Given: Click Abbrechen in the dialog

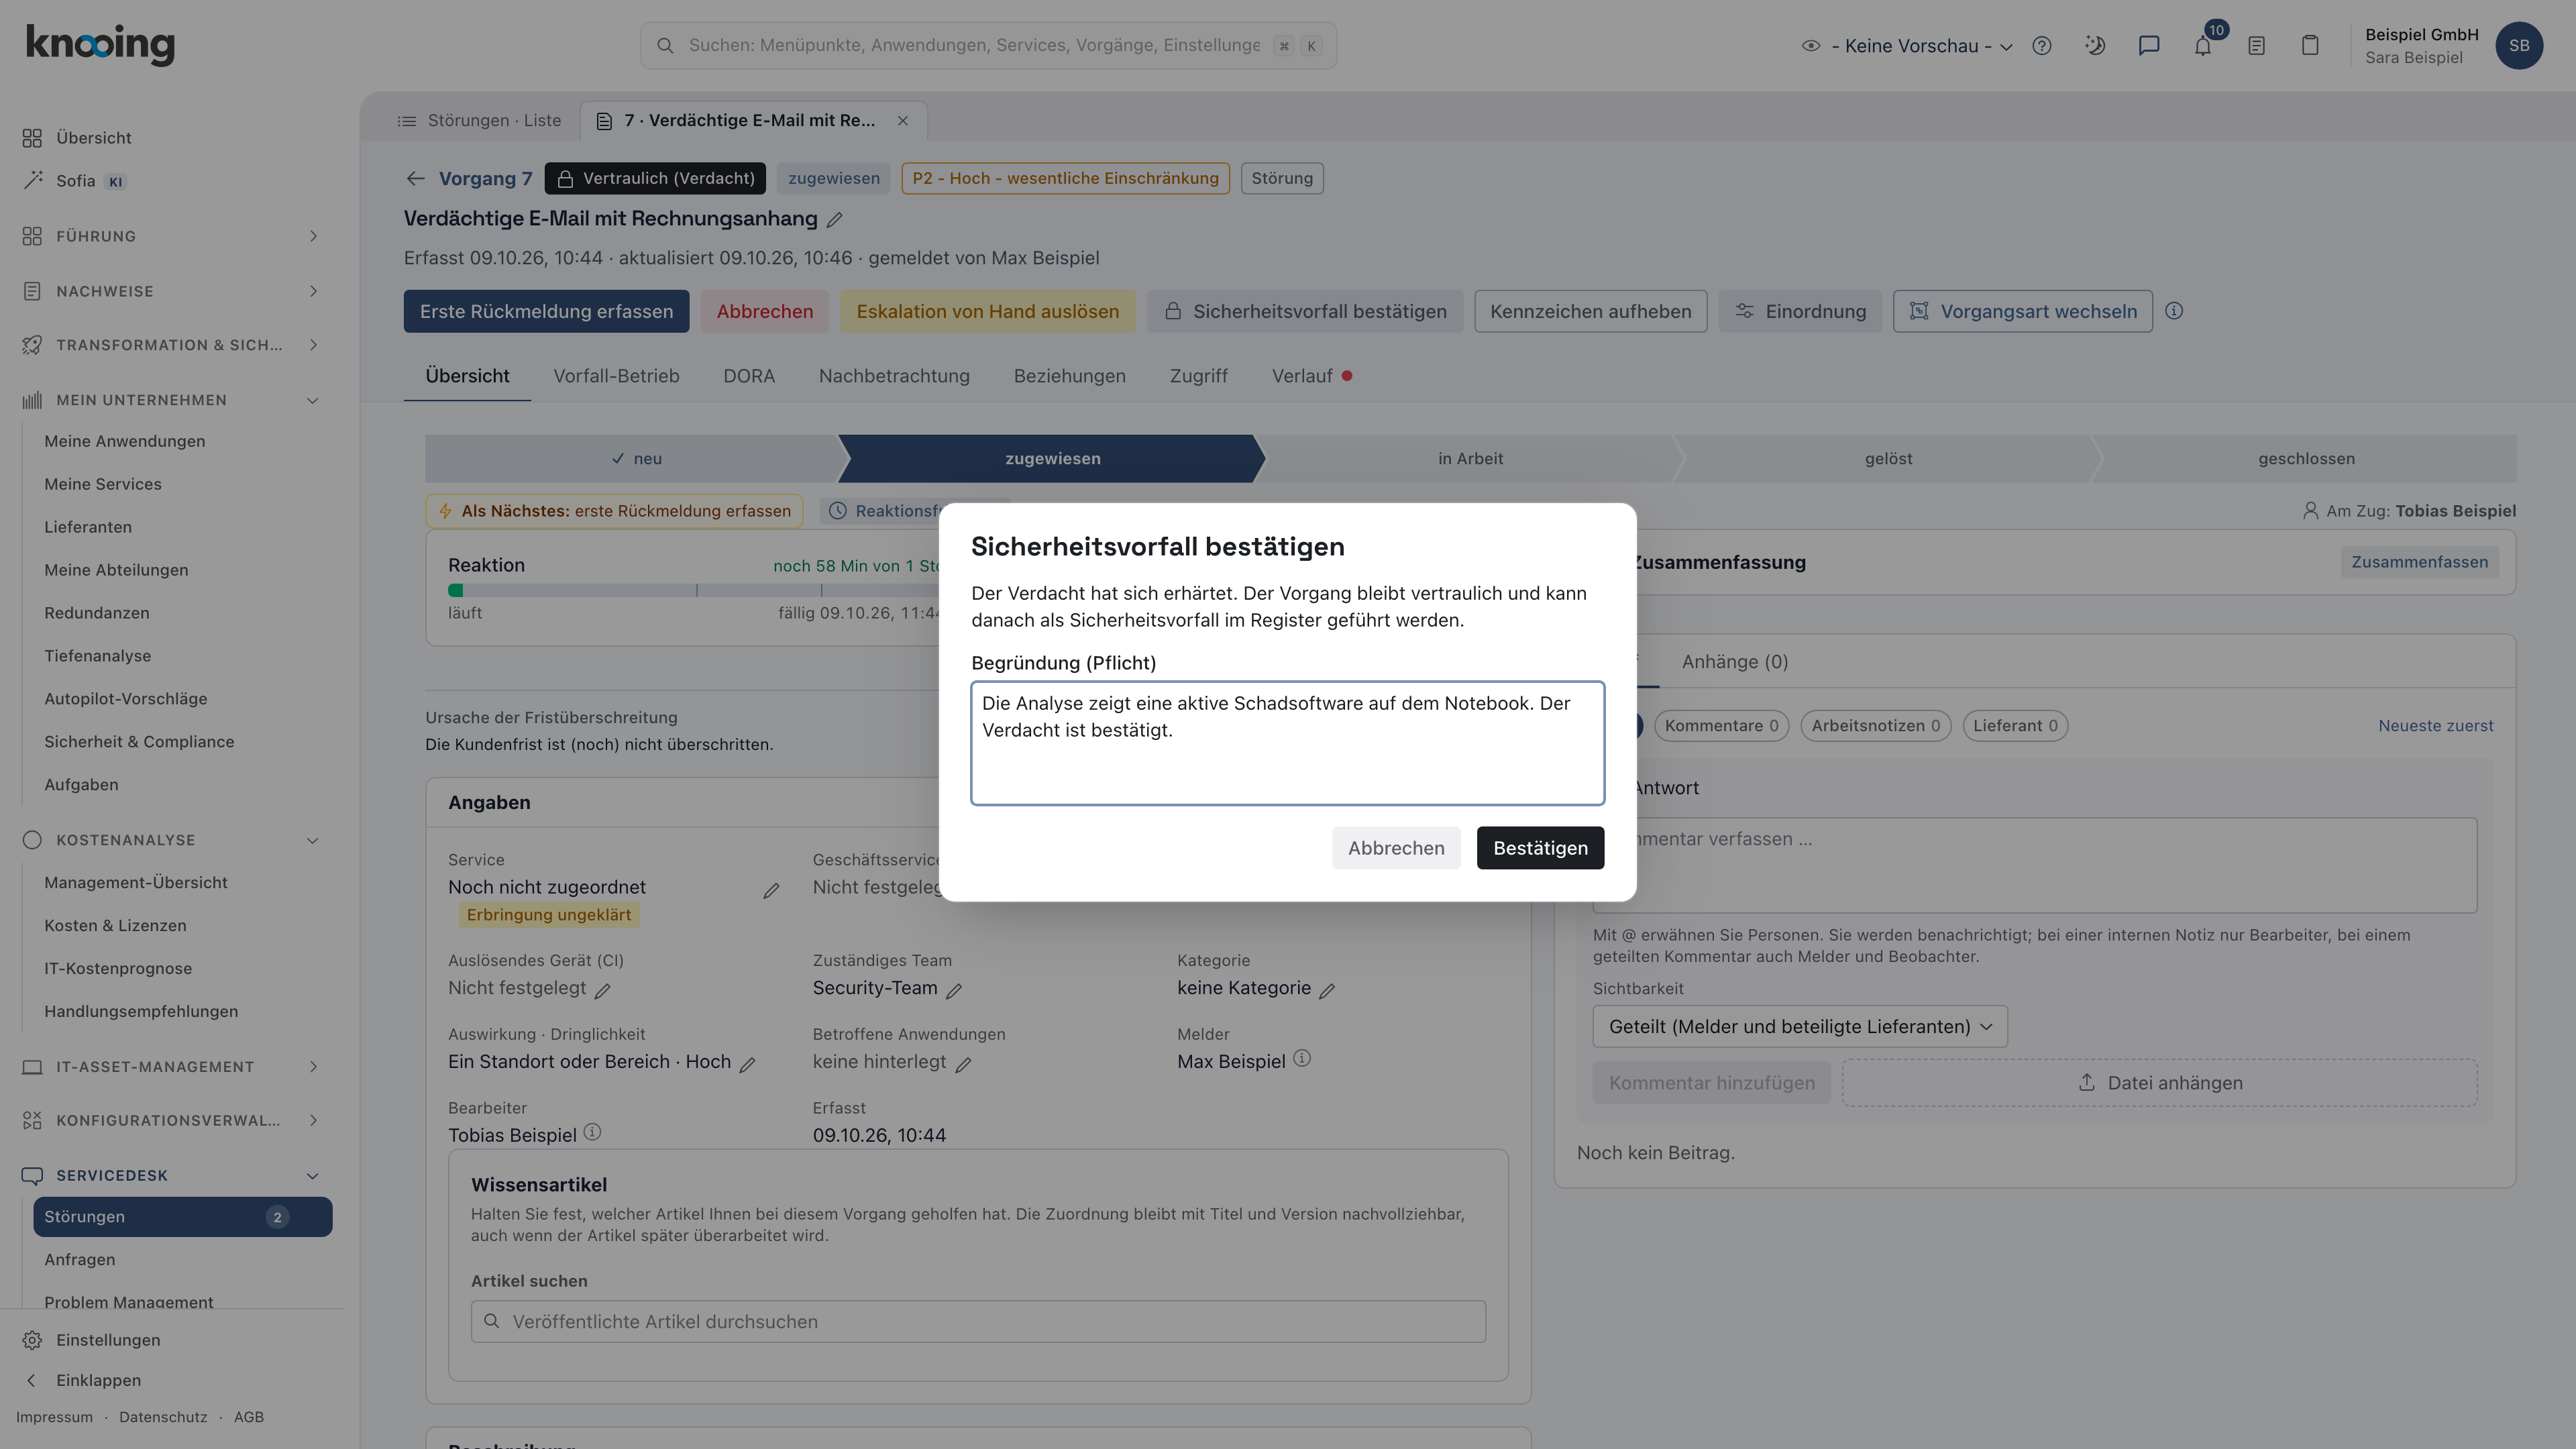Looking at the screenshot, I should tap(1396, 848).
